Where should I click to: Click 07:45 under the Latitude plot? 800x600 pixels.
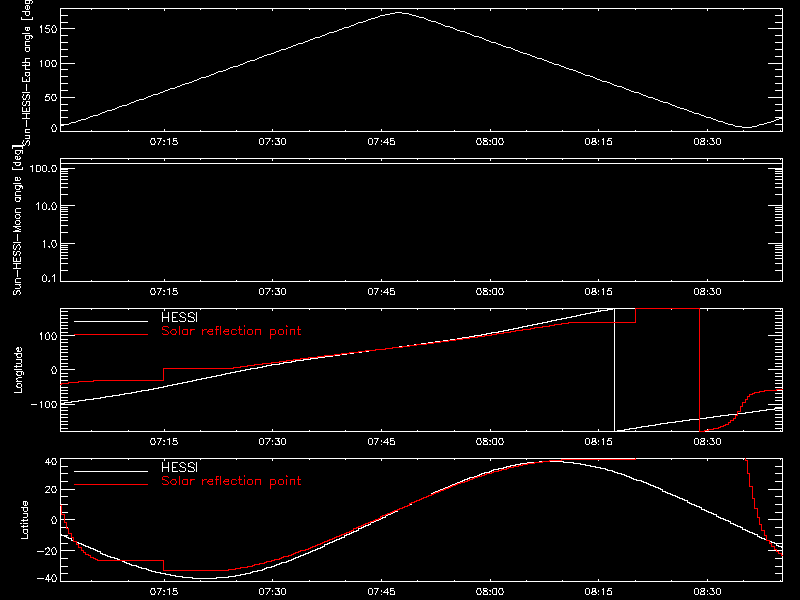click(x=381, y=592)
